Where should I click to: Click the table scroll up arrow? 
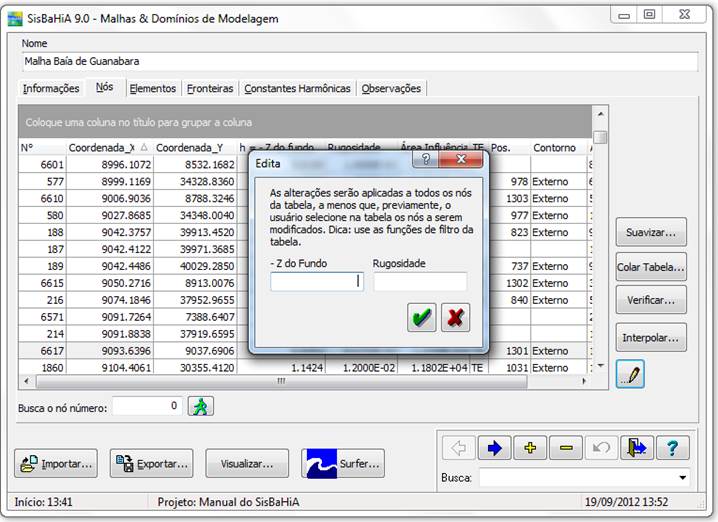(600, 114)
